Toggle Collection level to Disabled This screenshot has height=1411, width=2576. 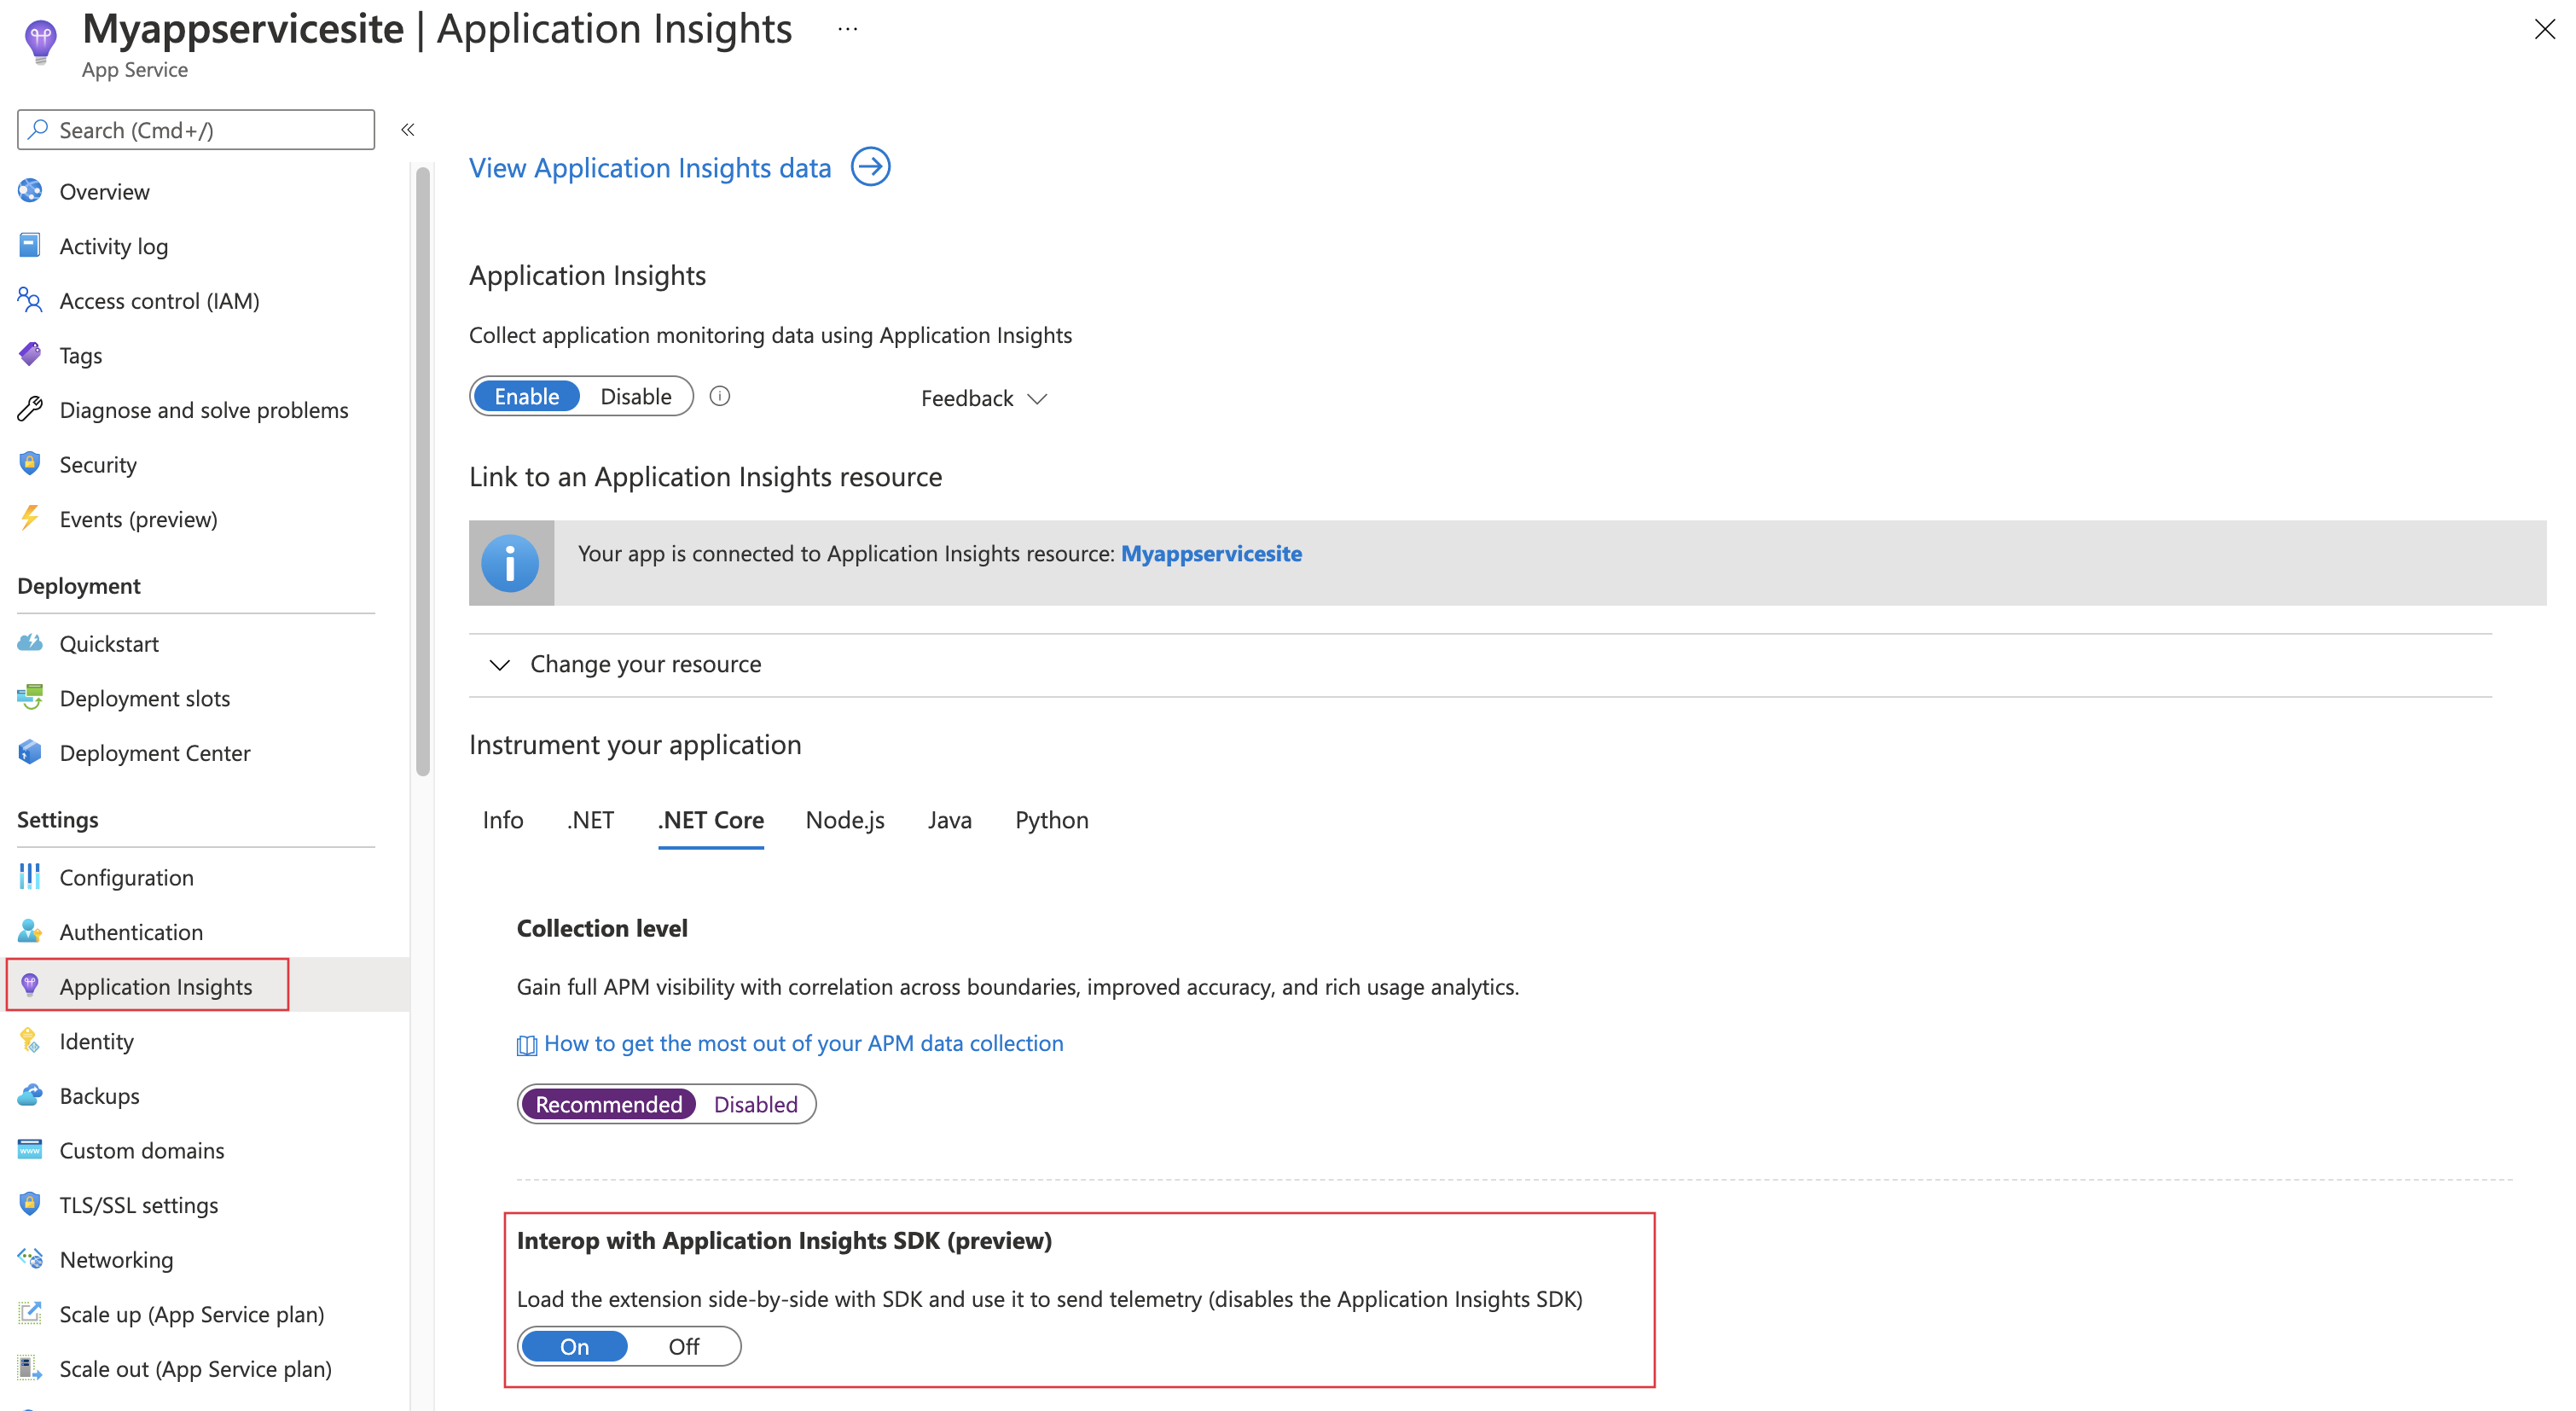coord(754,1101)
